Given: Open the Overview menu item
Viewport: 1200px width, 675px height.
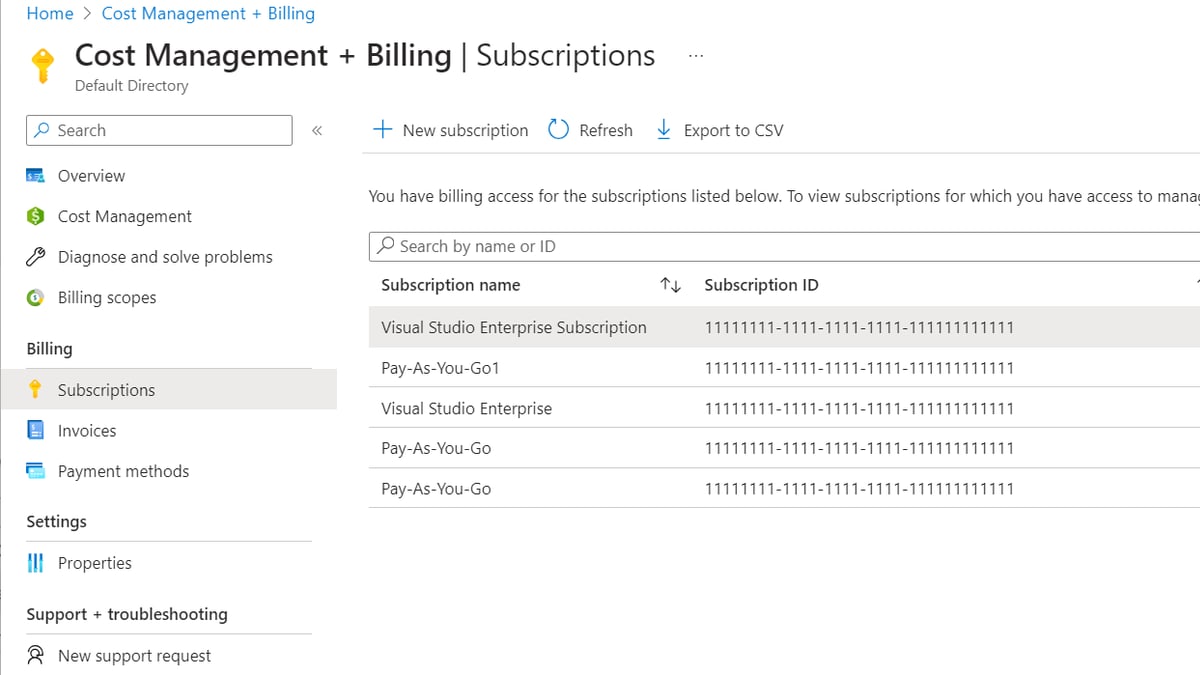Looking at the screenshot, I should [x=91, y=176].
